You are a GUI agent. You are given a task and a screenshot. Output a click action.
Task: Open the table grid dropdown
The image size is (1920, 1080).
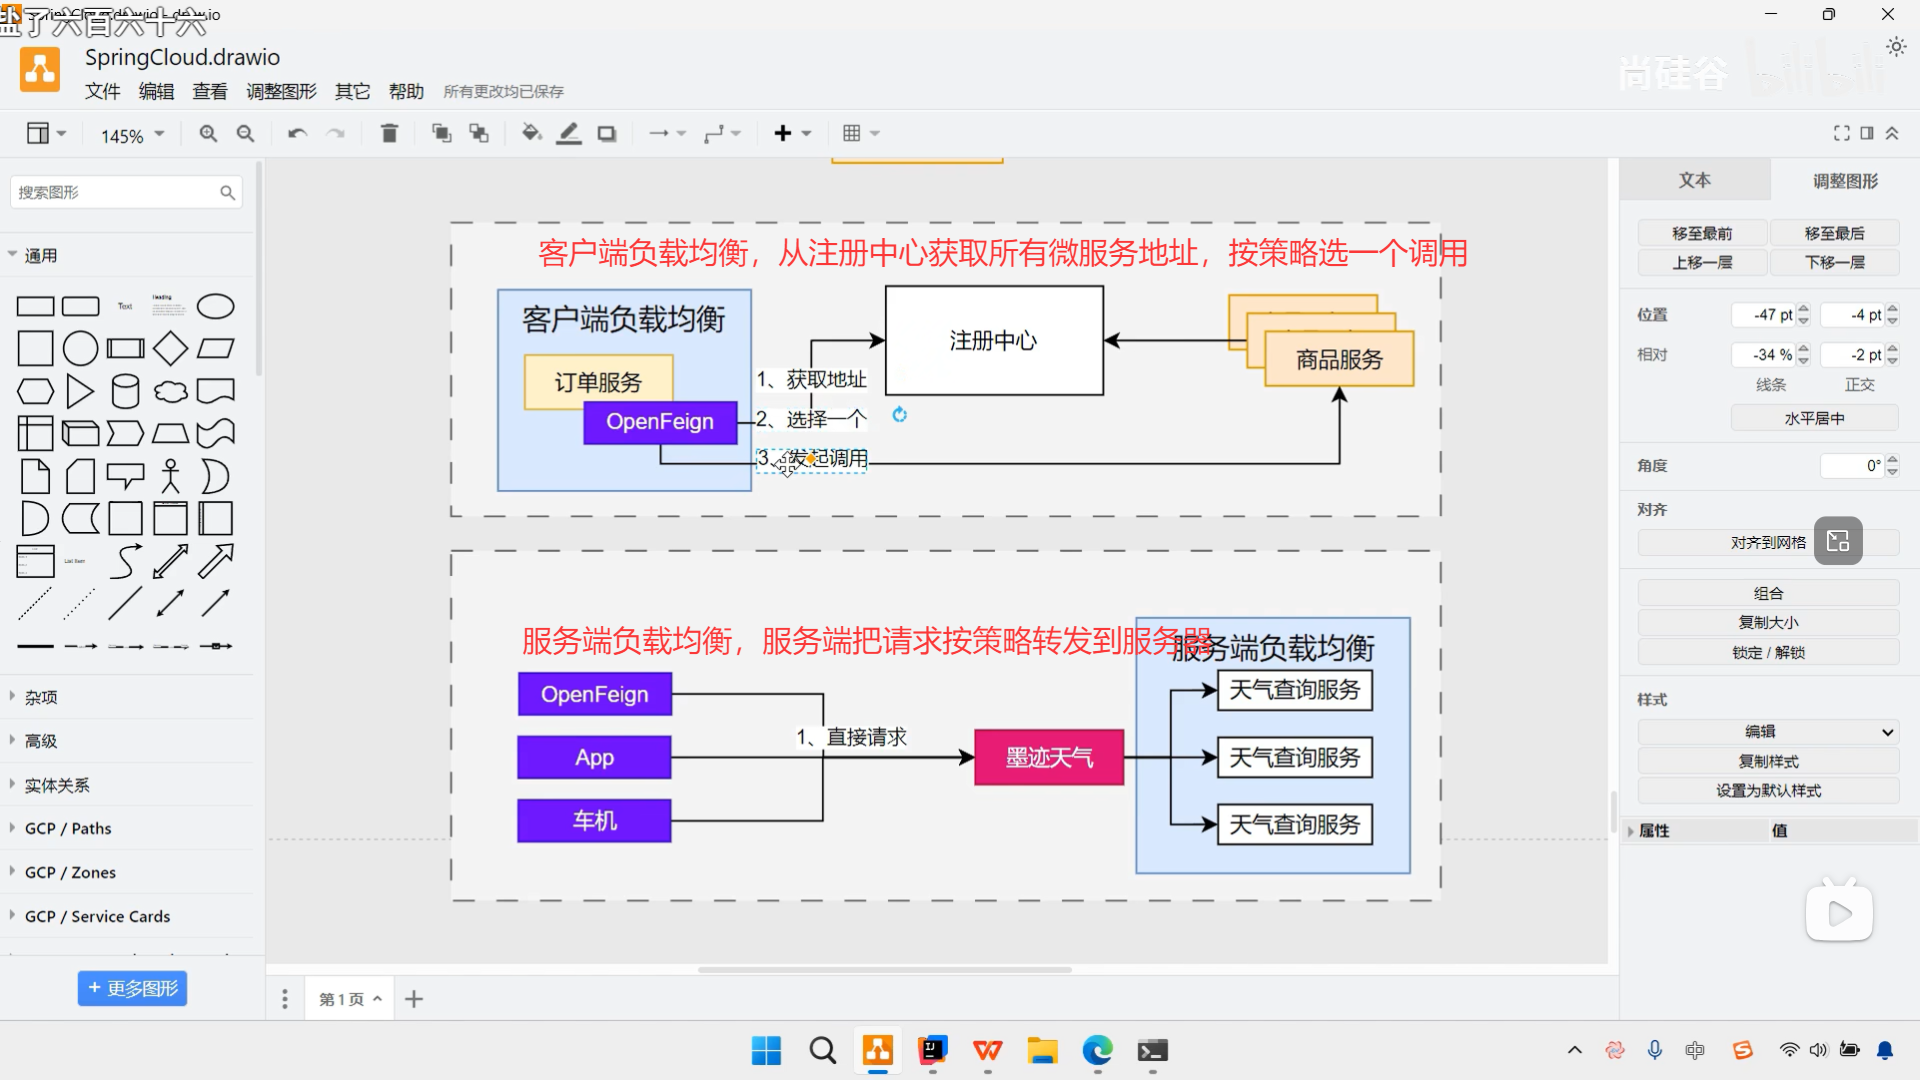(860, 133)
